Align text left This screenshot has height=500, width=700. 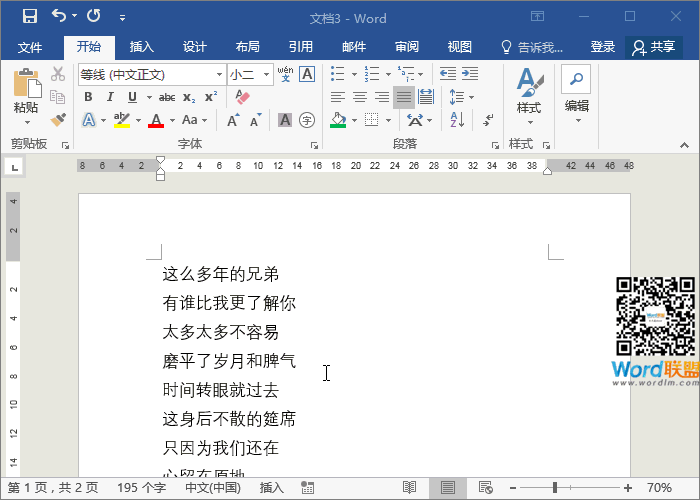[x=338, y=97]
